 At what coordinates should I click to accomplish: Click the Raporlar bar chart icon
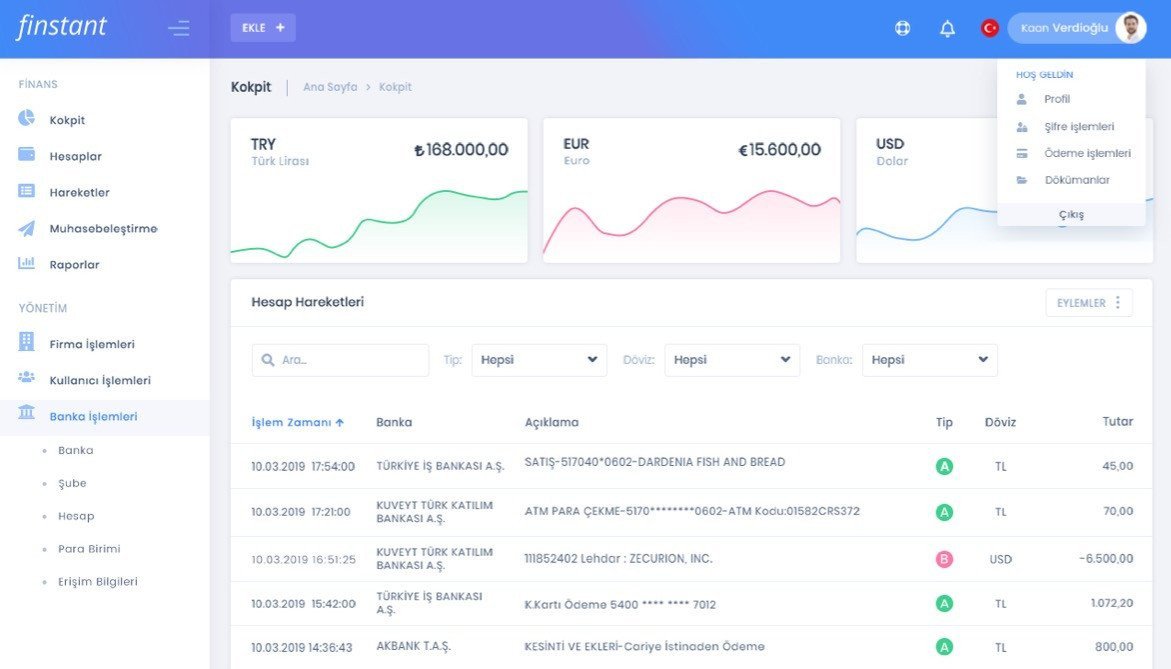tap(27, 264)
